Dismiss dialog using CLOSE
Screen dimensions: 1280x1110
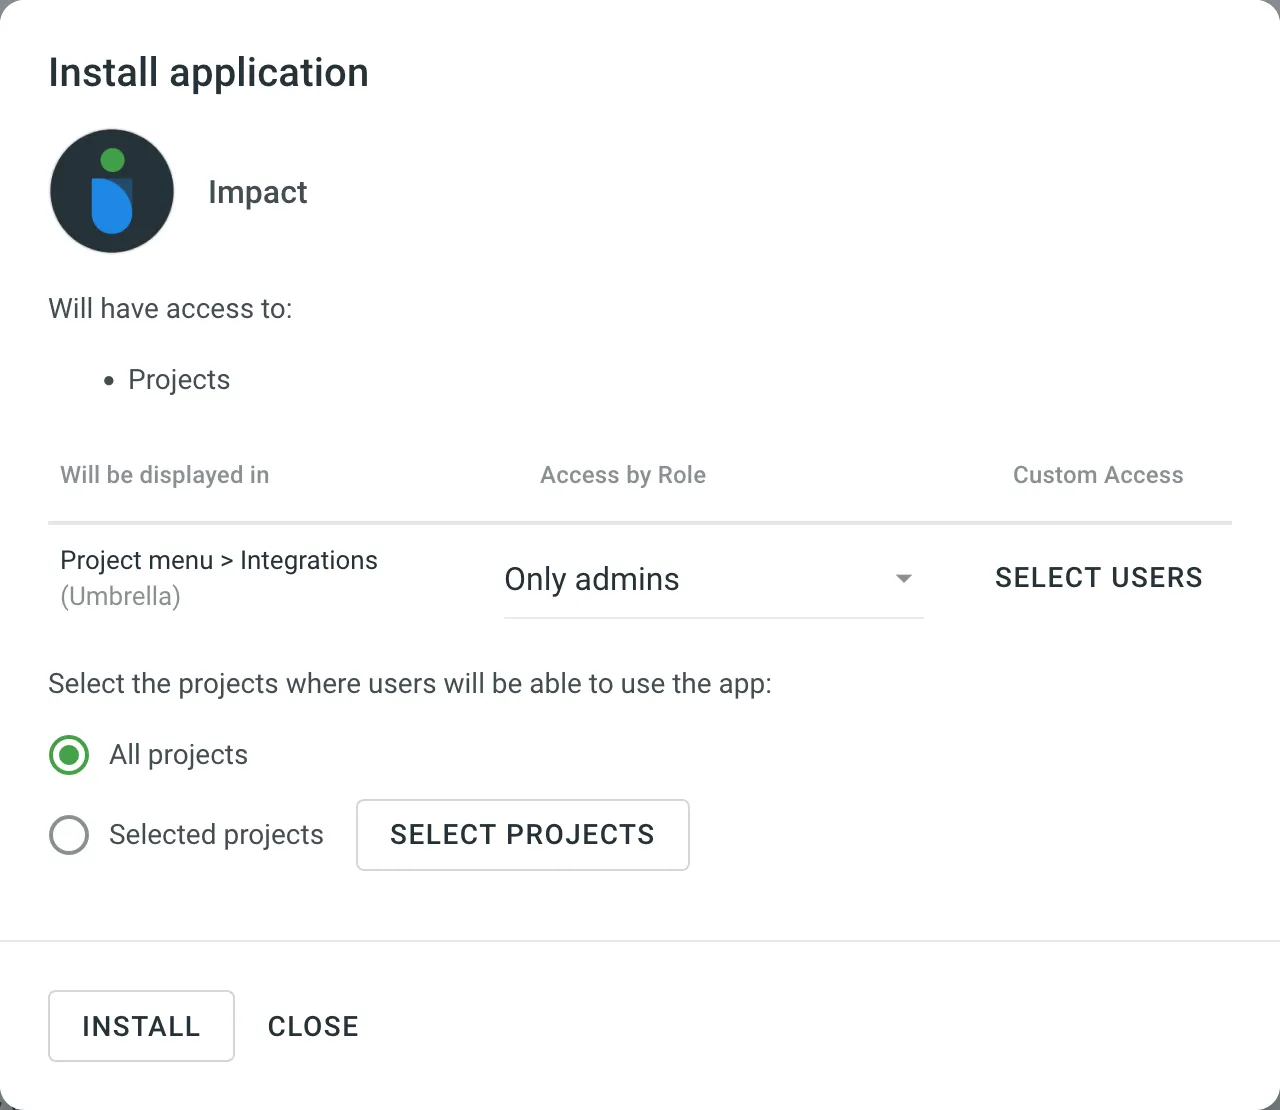[313, 1026]
